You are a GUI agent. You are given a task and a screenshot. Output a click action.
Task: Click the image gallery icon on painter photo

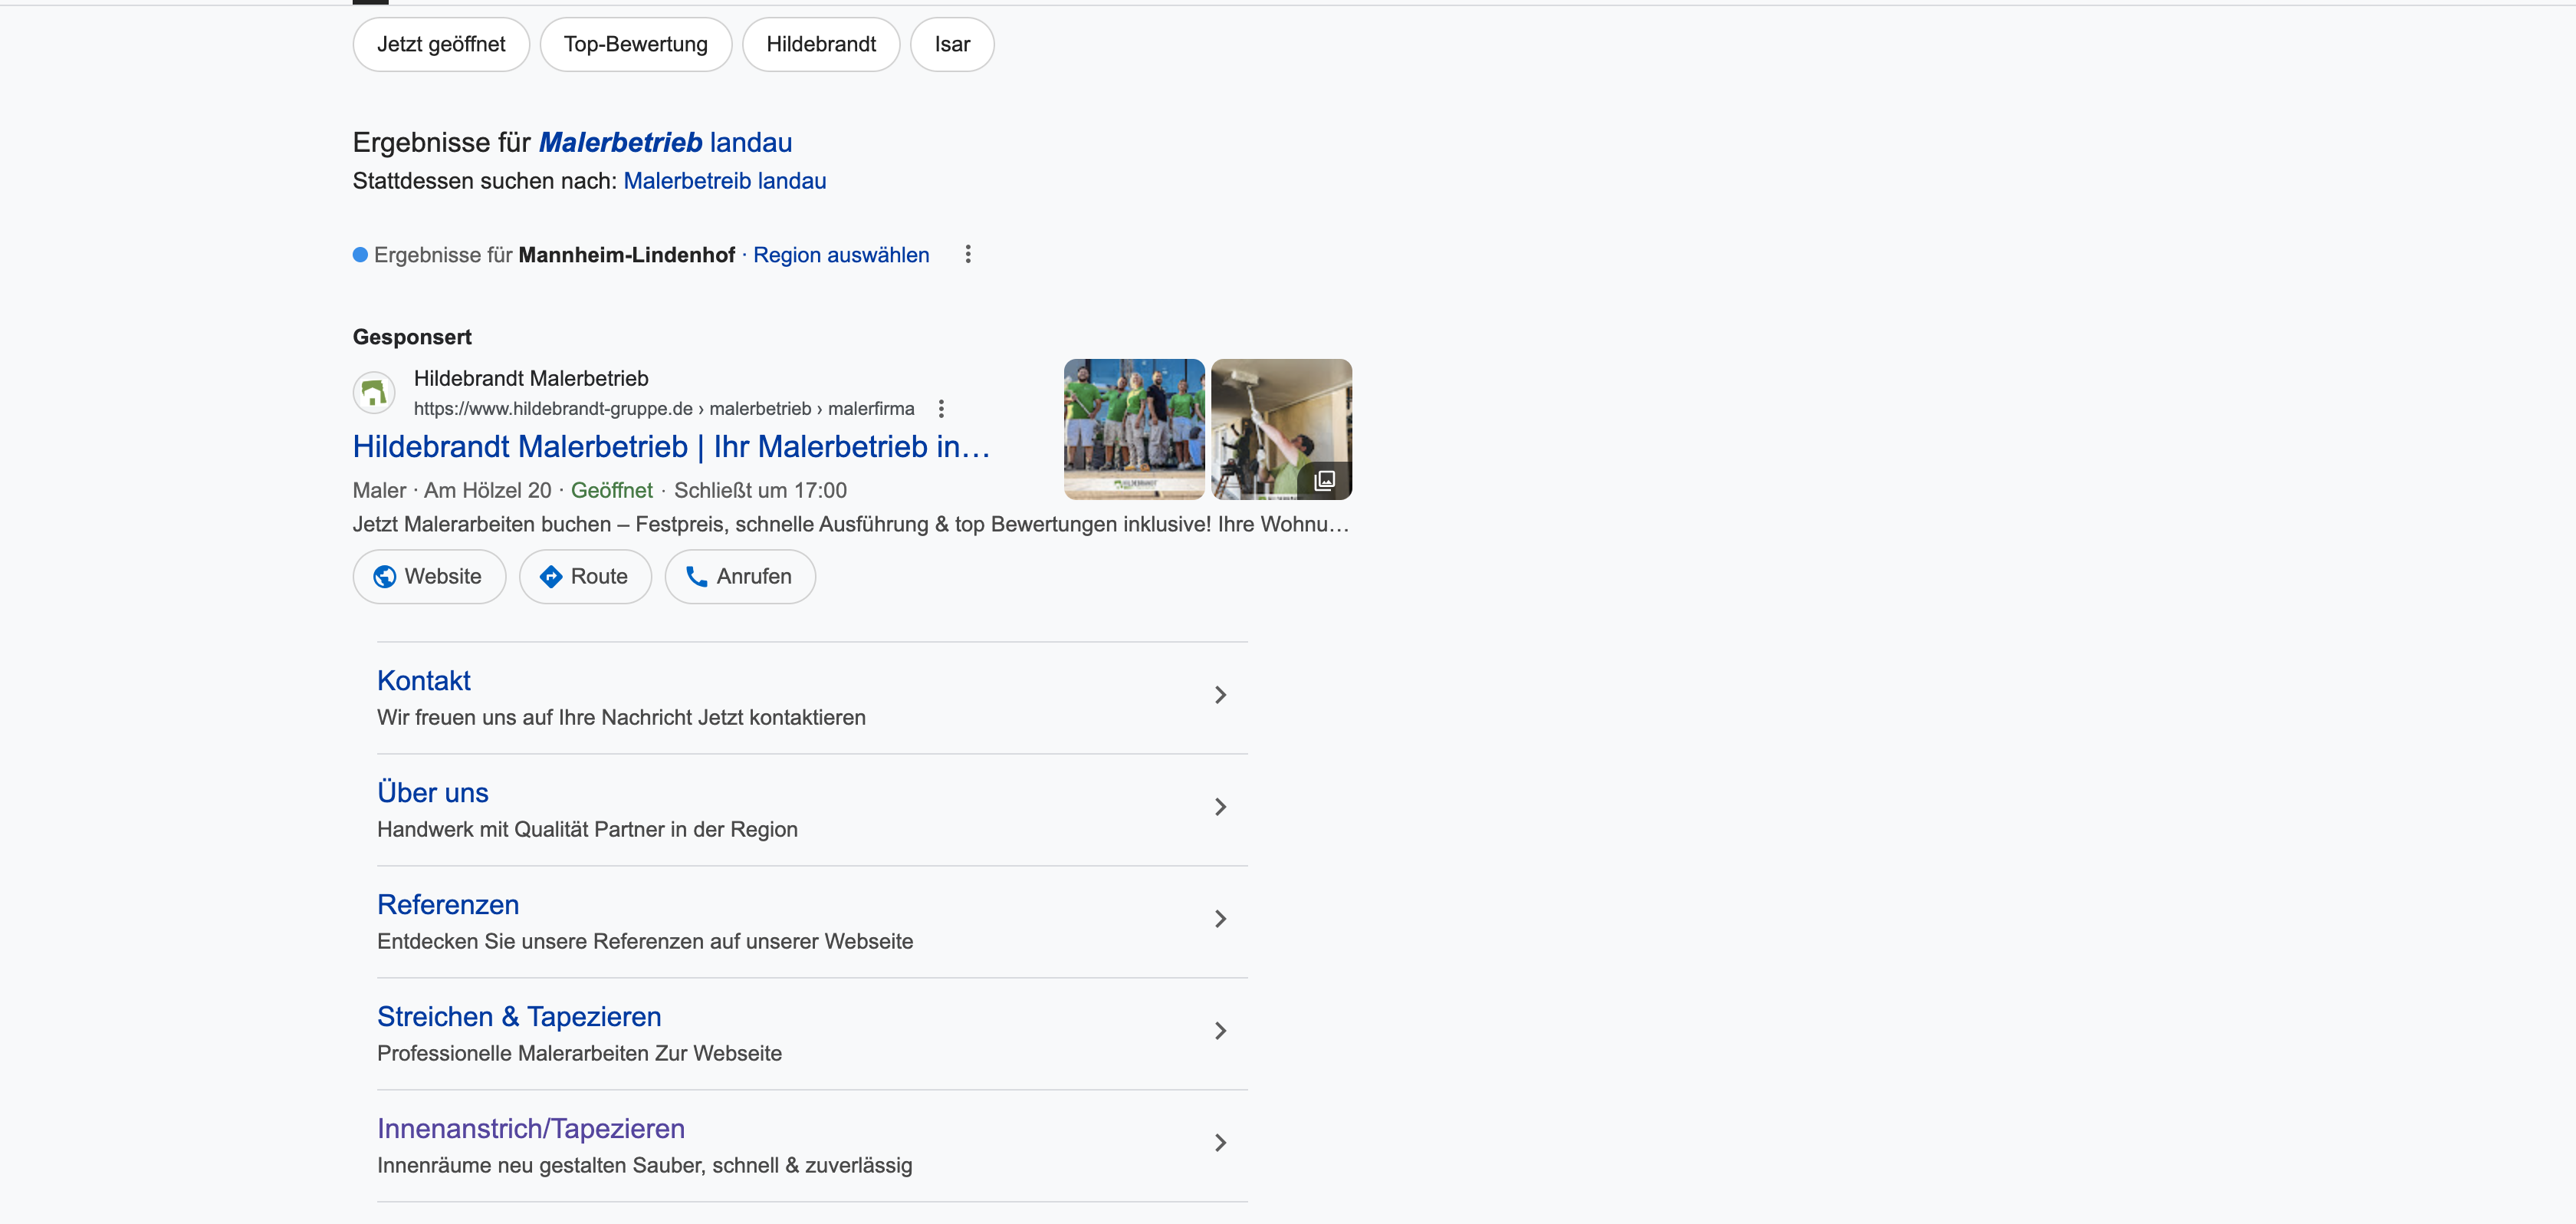point(1324,480)
